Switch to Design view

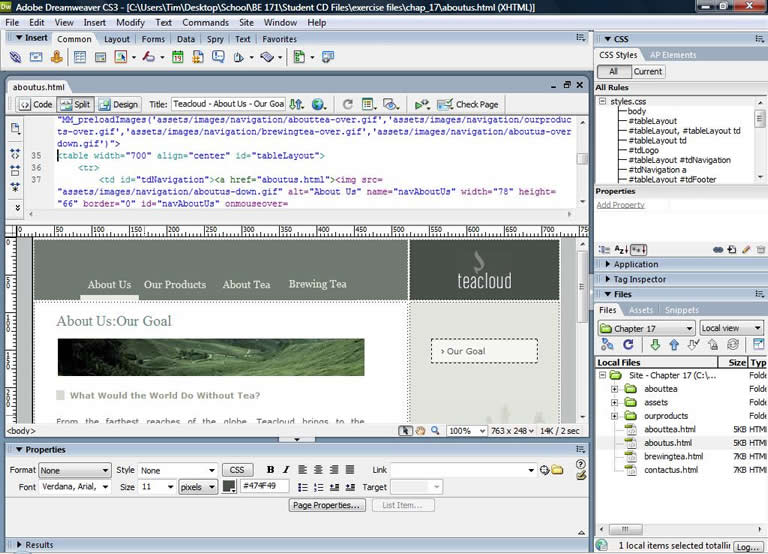[119, 104]
